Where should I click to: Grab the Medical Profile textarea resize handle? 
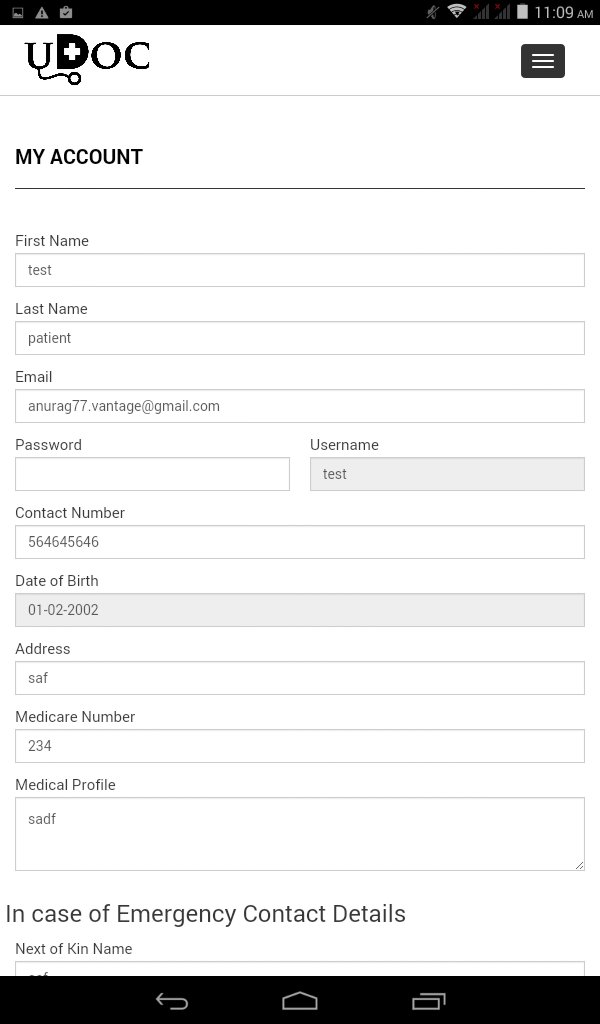coord(579,865)
